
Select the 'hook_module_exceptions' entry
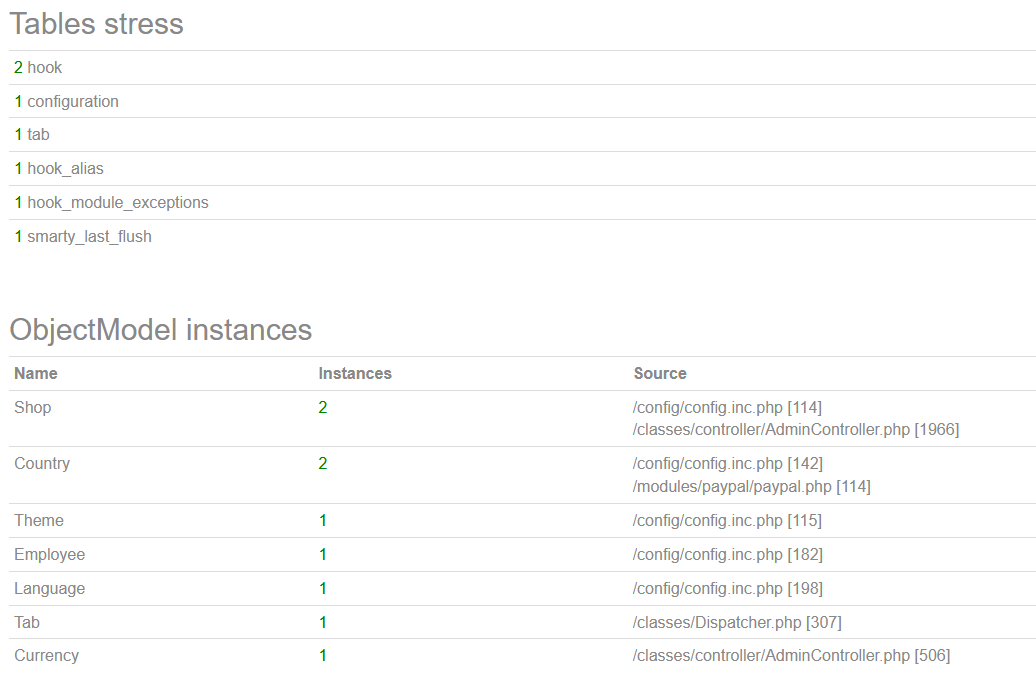tap(117, 203)
